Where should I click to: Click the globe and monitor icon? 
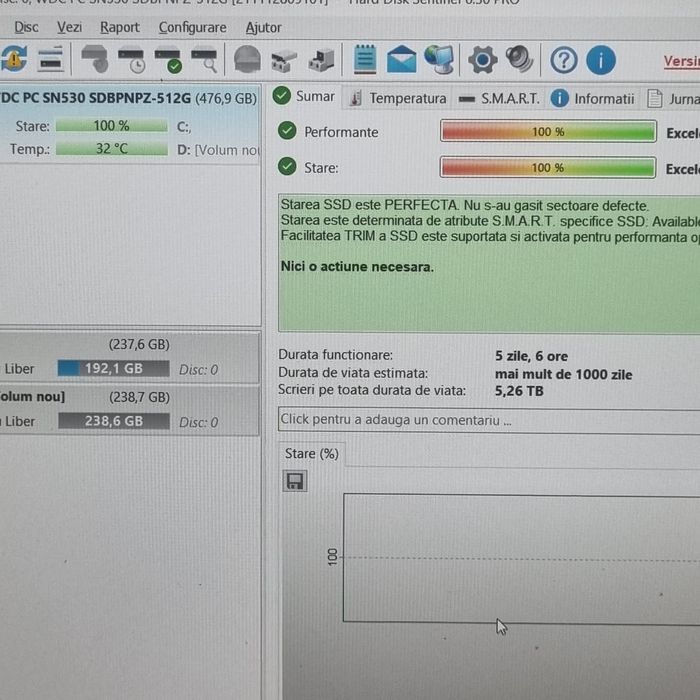tap(439, 59)
